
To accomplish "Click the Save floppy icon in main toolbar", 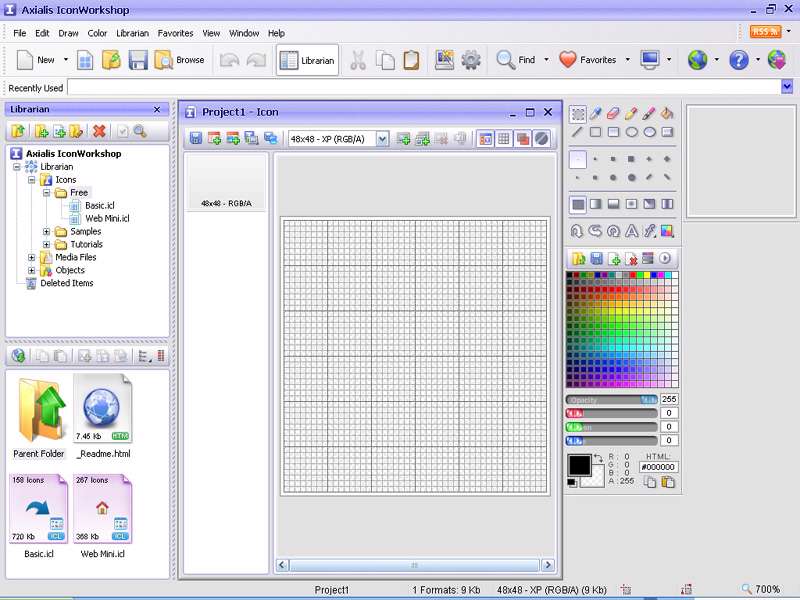I will [138, 60].
